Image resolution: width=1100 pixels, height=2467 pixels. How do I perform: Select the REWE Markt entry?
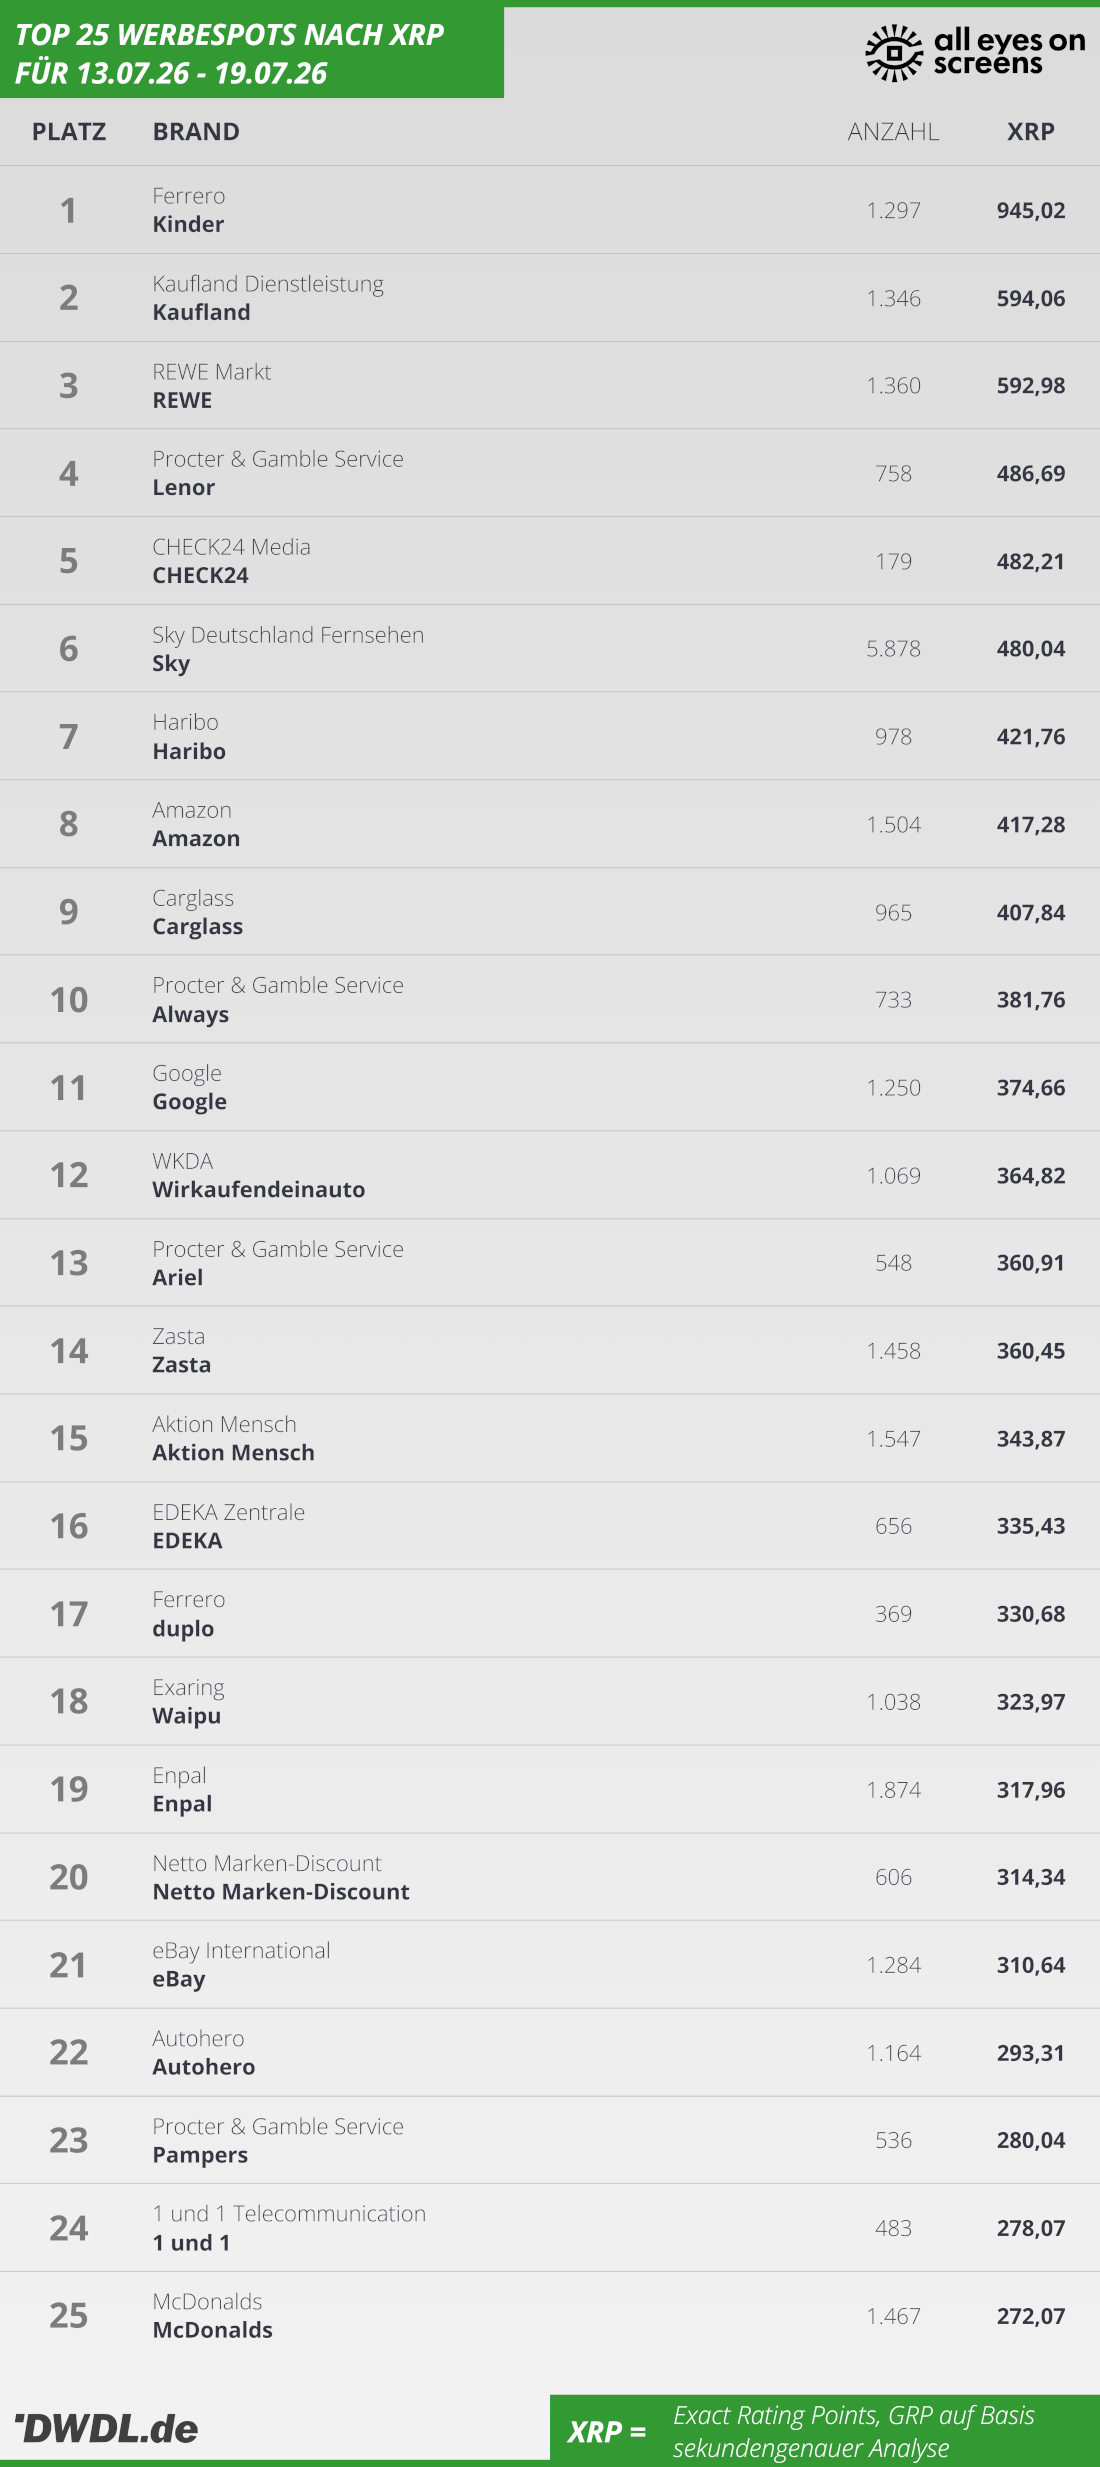[211, 371]
